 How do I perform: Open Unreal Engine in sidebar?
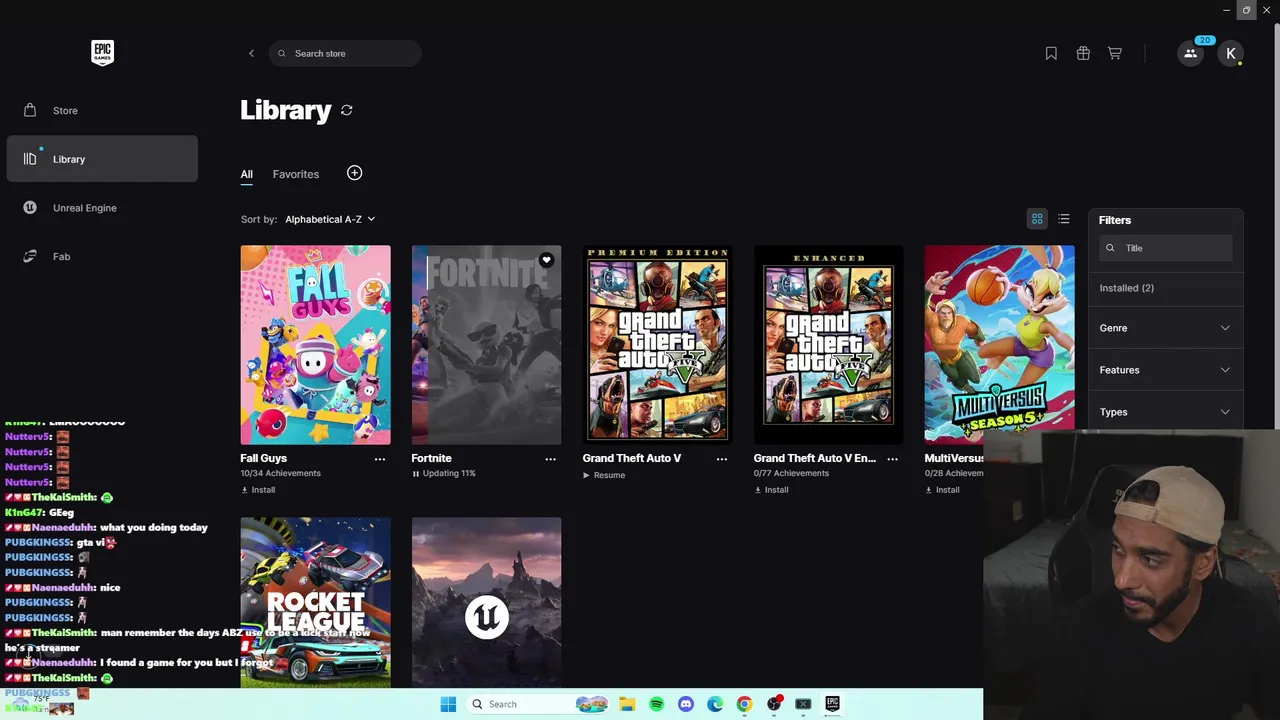102,208
